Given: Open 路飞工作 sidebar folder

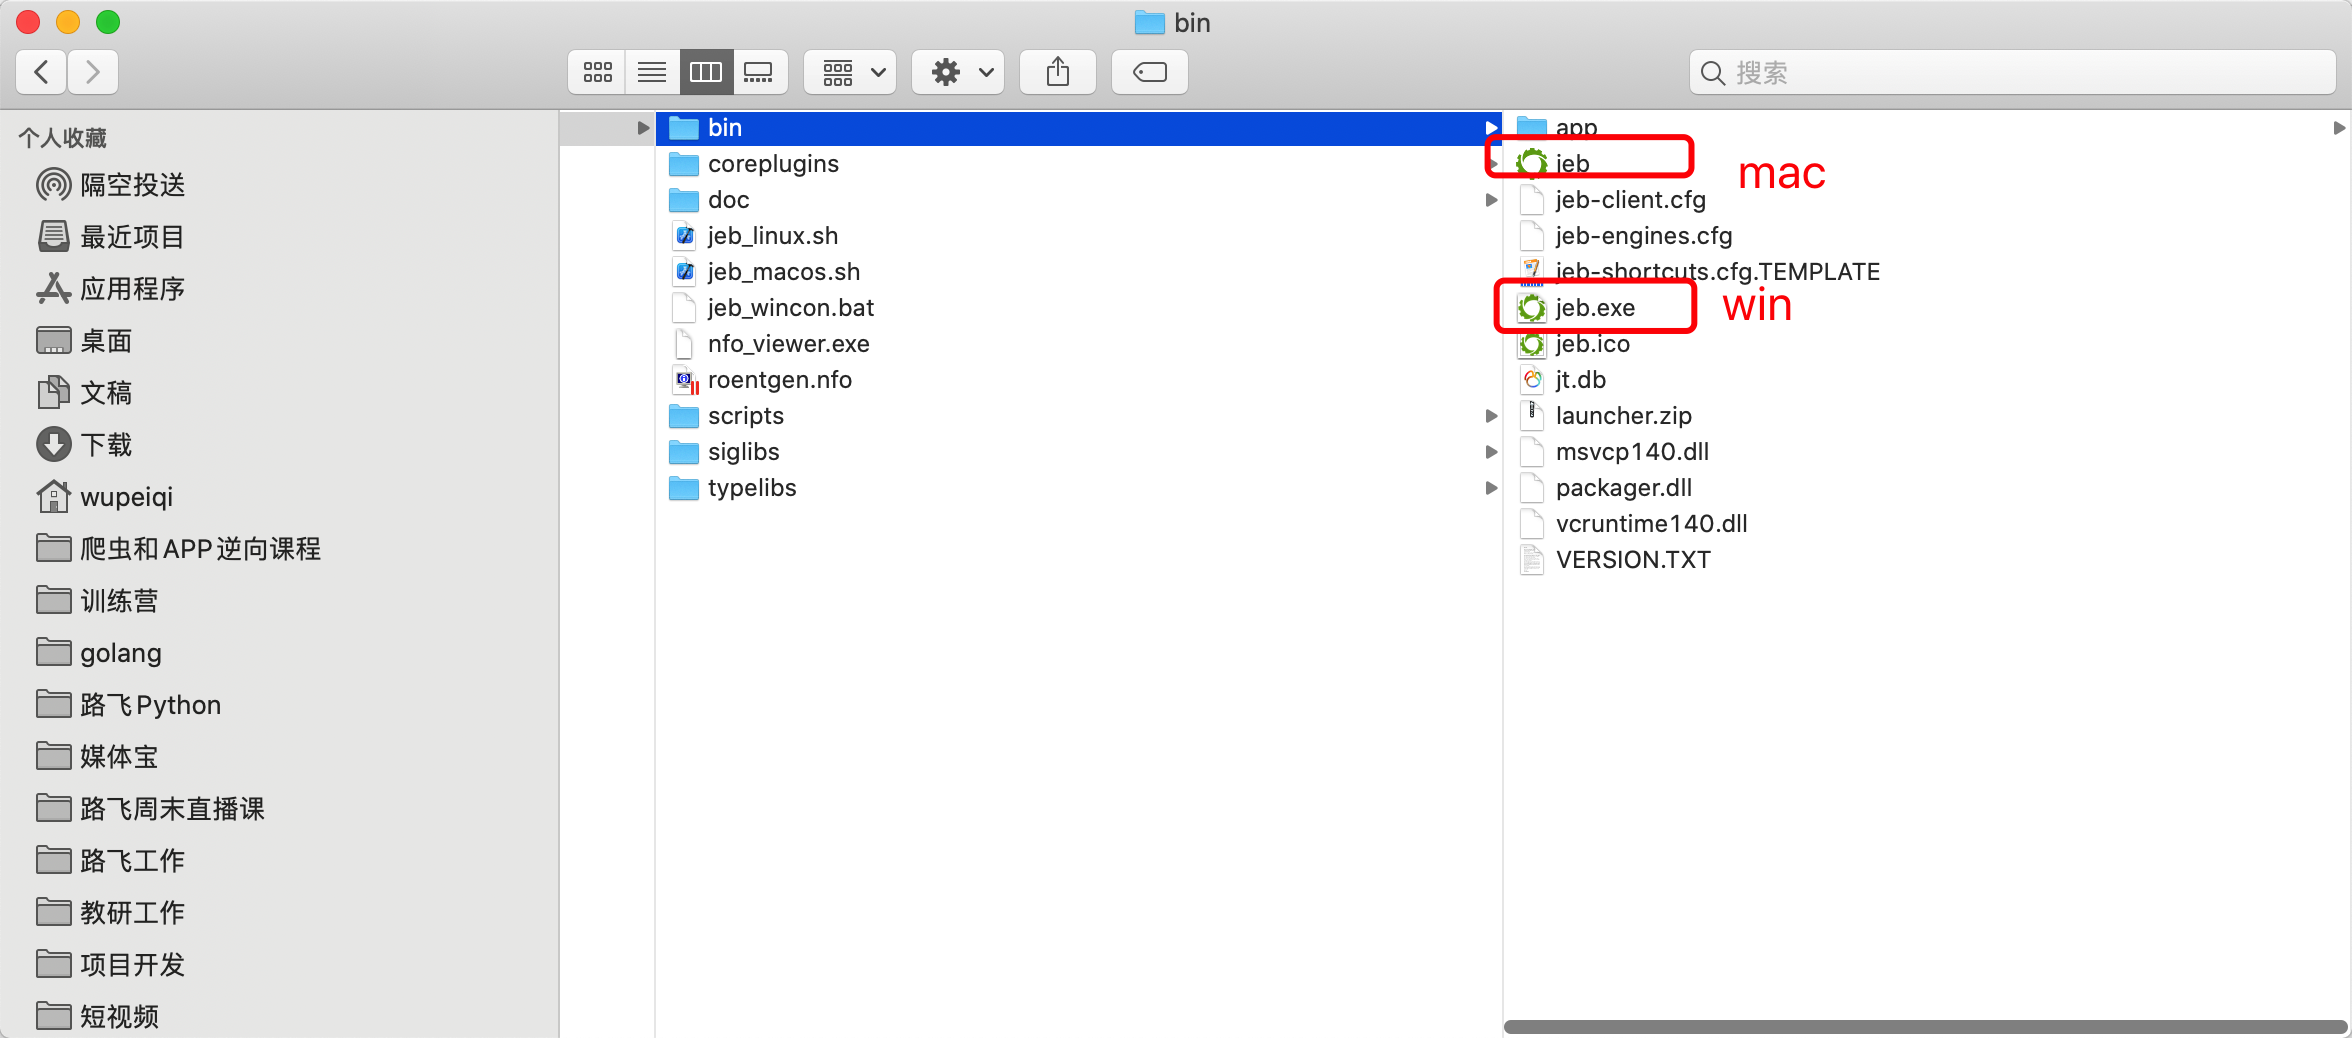Looking at the screenshot, I should [110, 861].
